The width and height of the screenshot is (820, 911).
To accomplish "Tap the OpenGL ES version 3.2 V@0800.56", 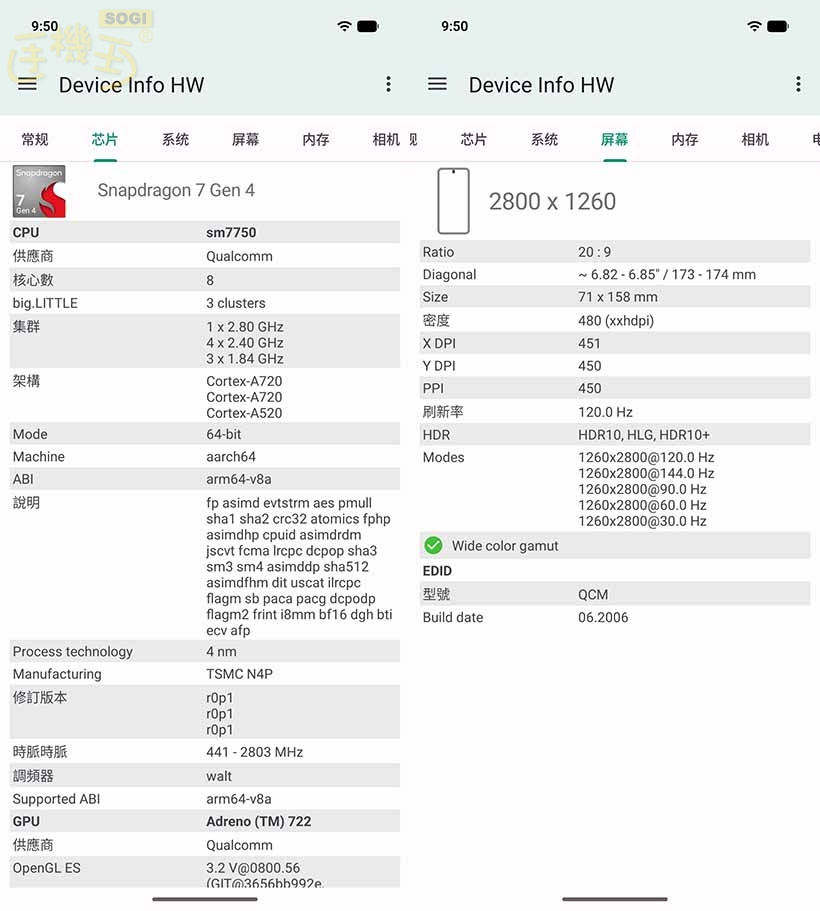I will point(253,868).
